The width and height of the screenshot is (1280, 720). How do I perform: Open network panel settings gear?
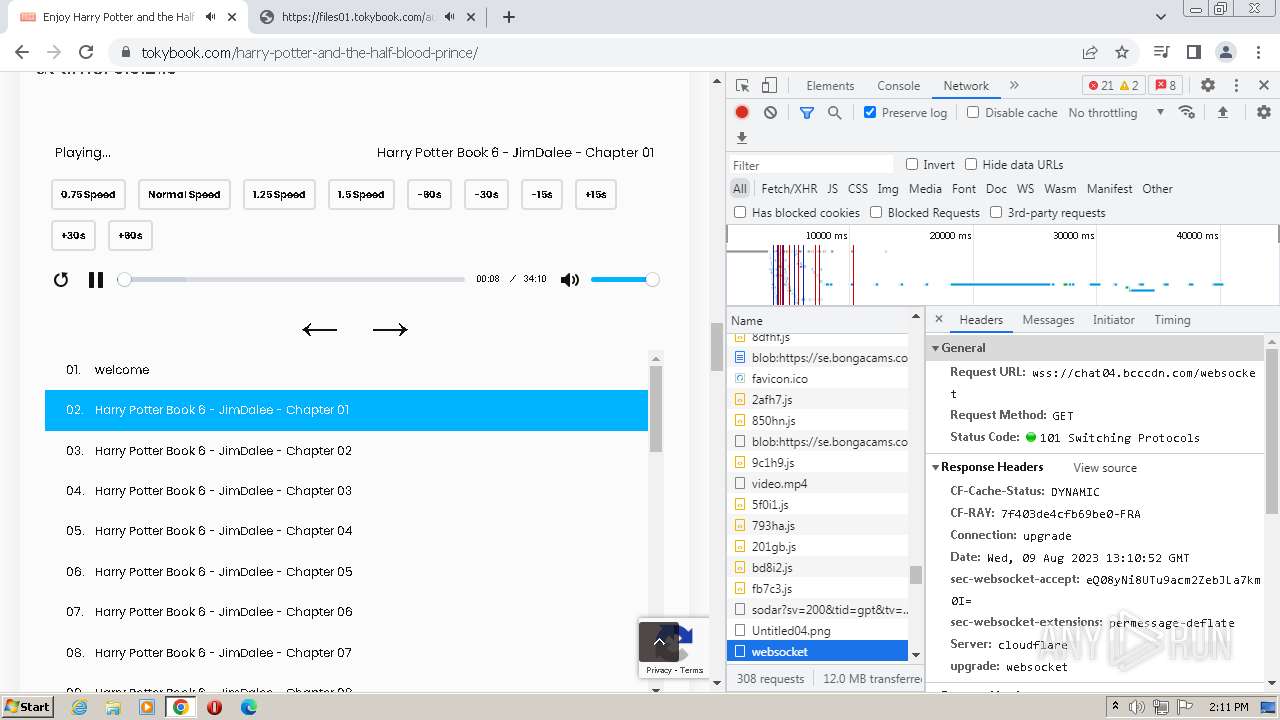[1264, 113]
